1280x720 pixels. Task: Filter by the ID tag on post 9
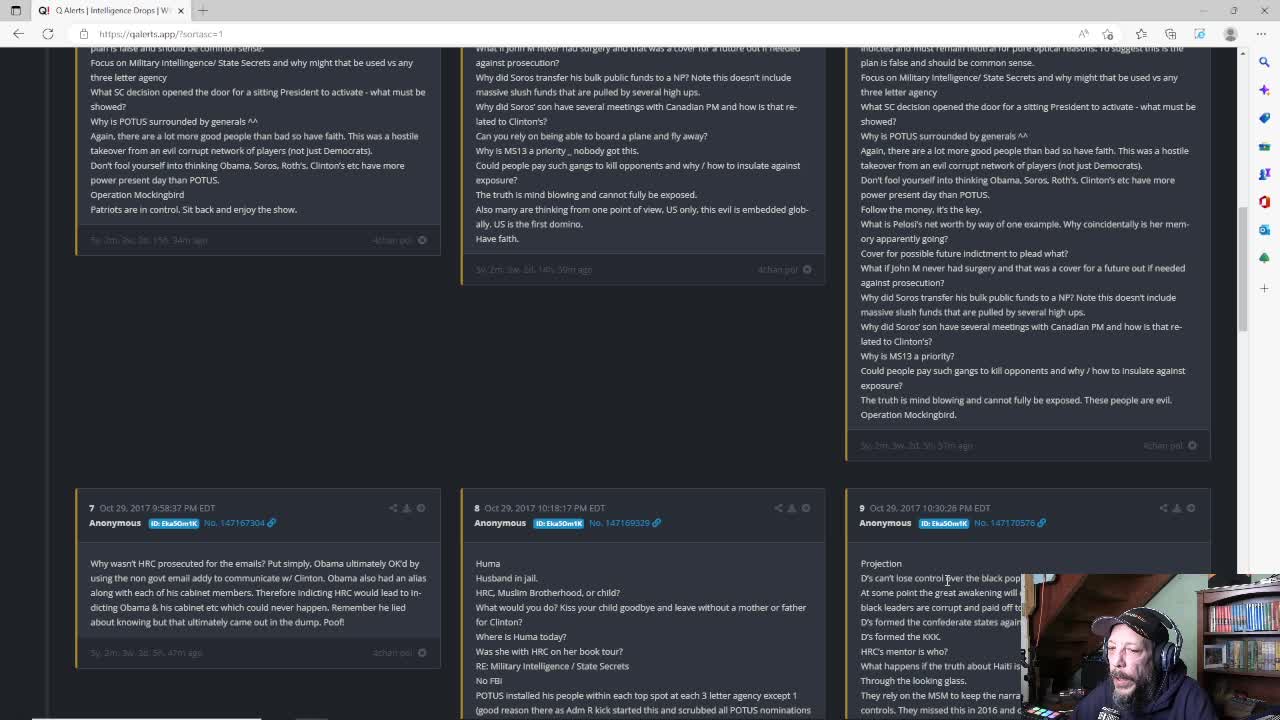[944, 523]
